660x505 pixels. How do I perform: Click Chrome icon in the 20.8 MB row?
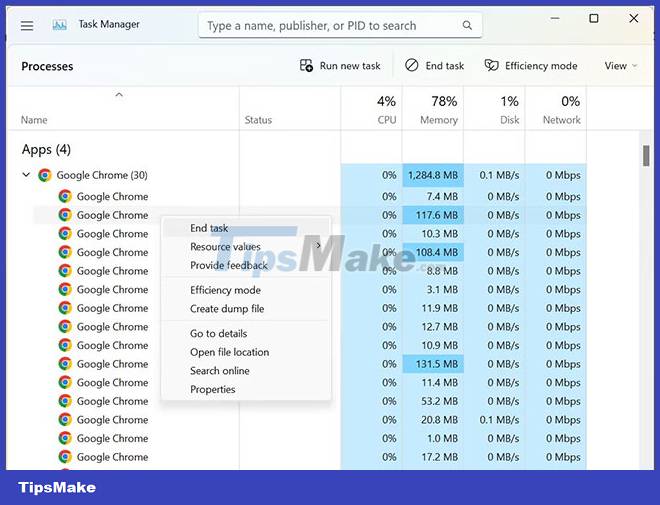(x=65, y=419)
